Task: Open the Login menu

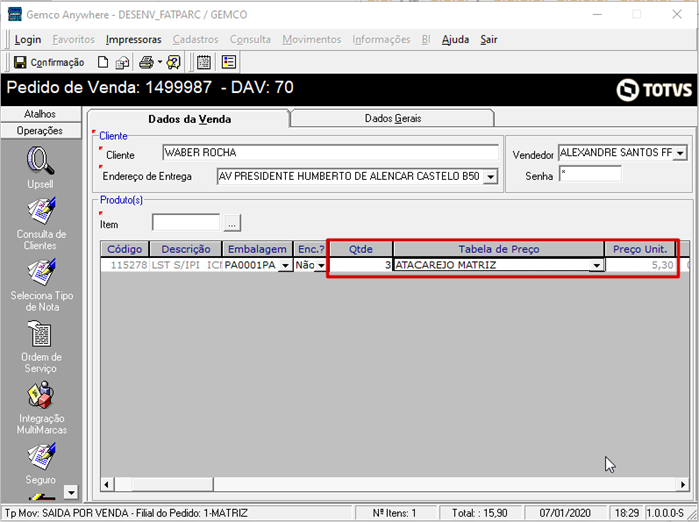Action: (x=28, y=40)
